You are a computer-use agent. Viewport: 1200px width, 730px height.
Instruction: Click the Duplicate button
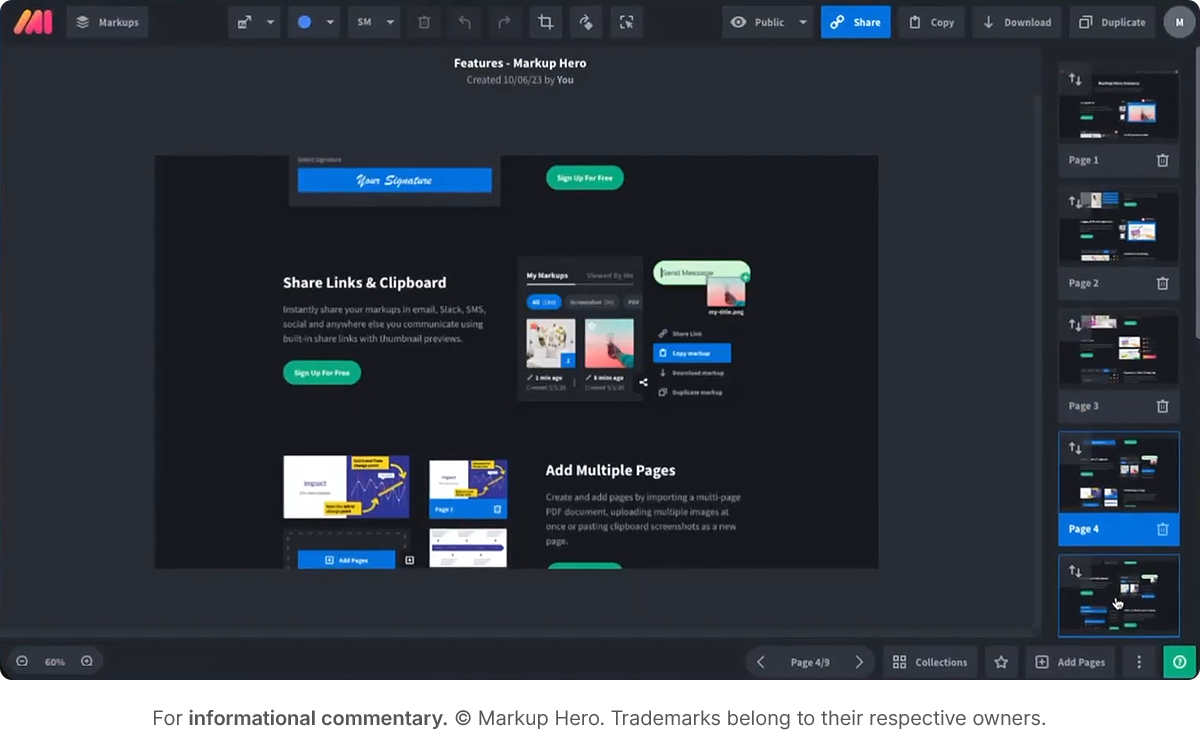tap(1113, 22)
